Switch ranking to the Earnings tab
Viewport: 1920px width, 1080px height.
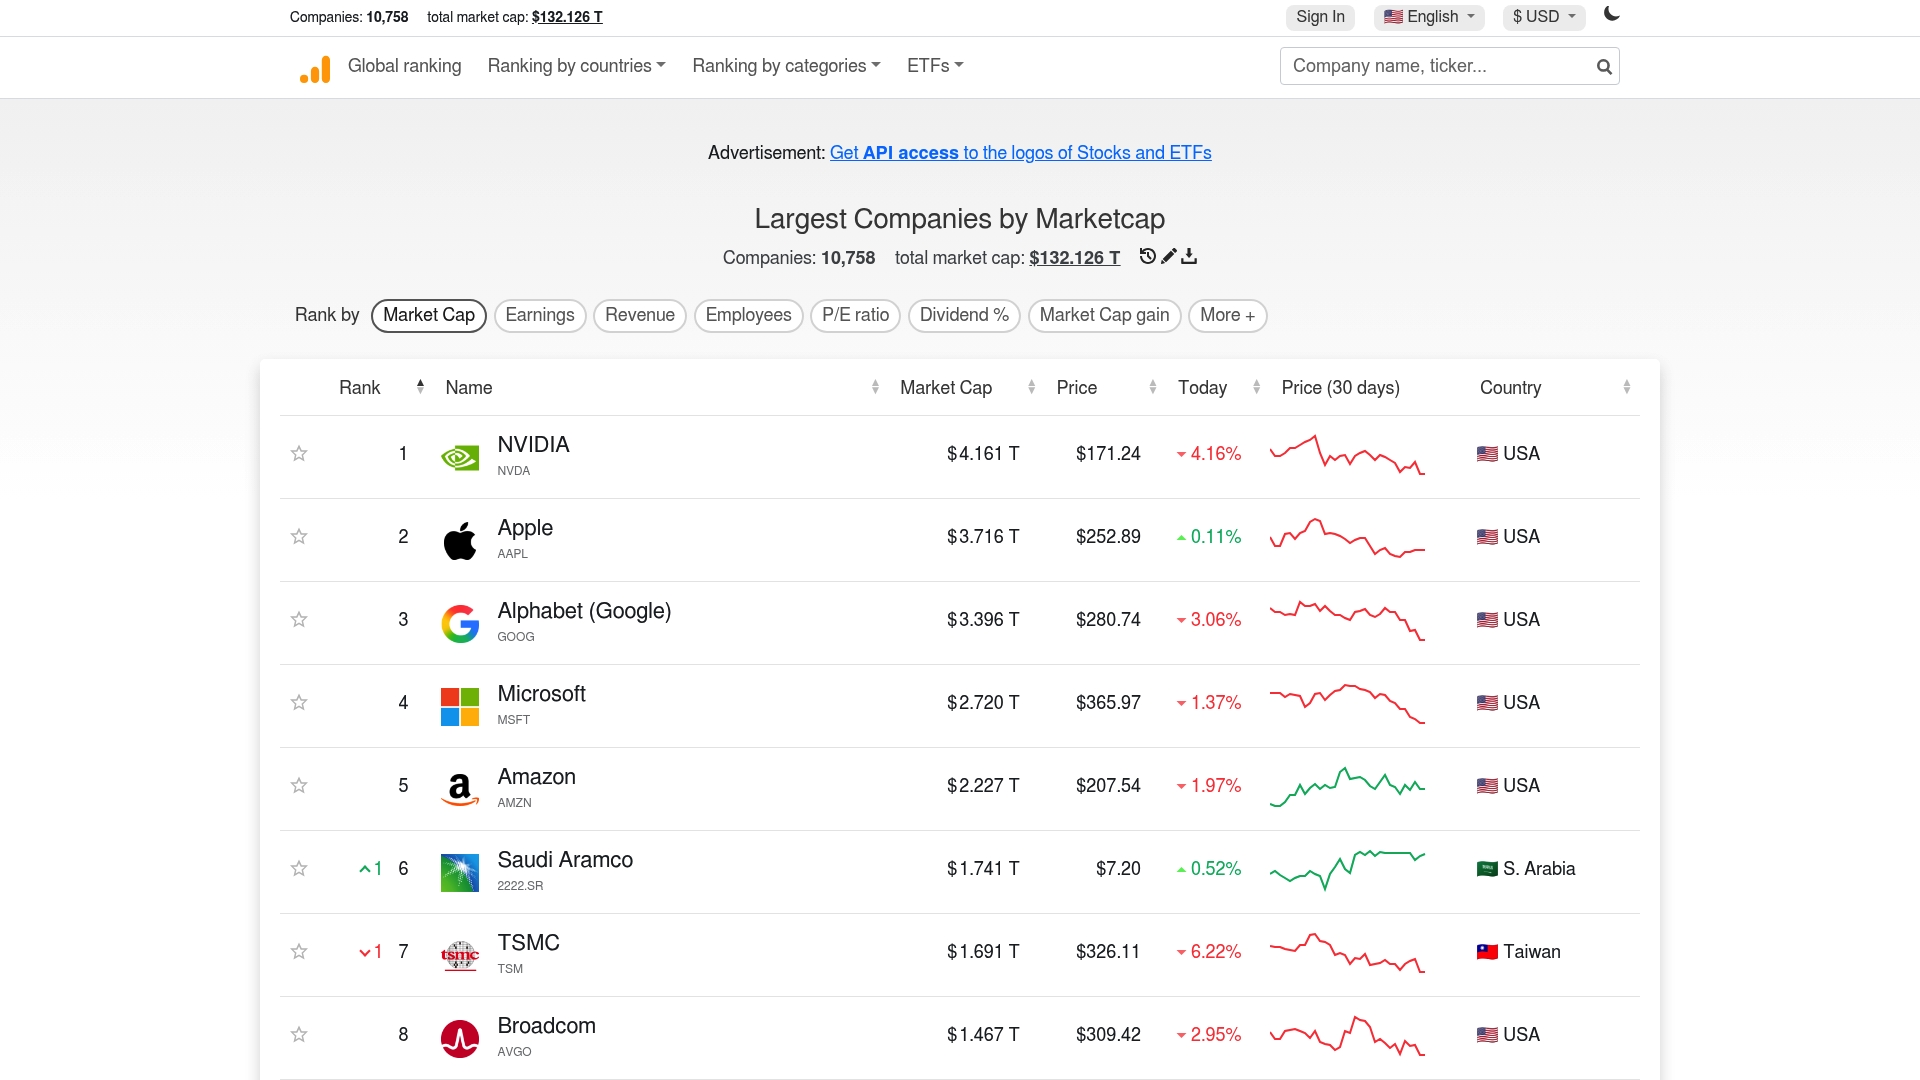(x=540, y=315)
